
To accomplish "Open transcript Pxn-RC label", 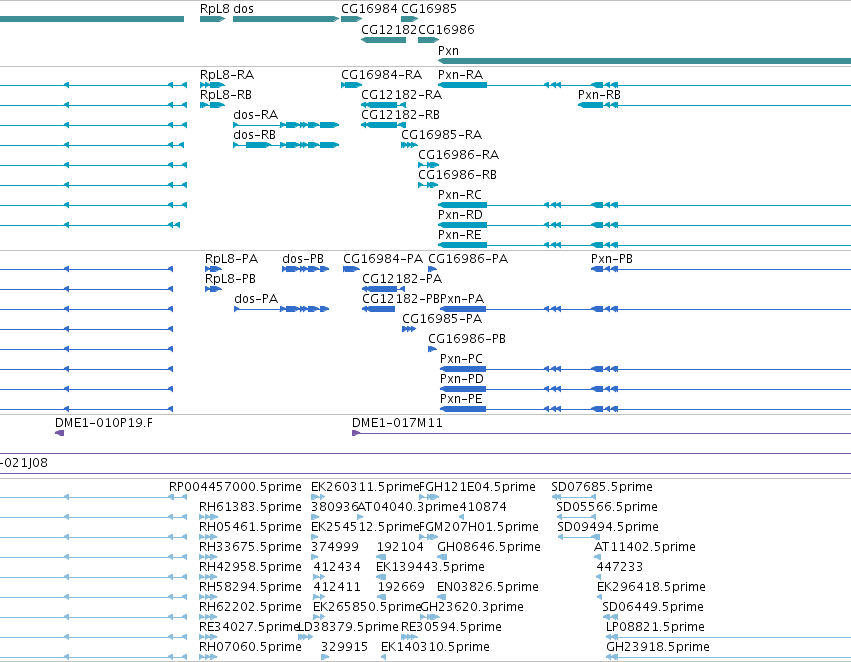I will coord(460,195).
